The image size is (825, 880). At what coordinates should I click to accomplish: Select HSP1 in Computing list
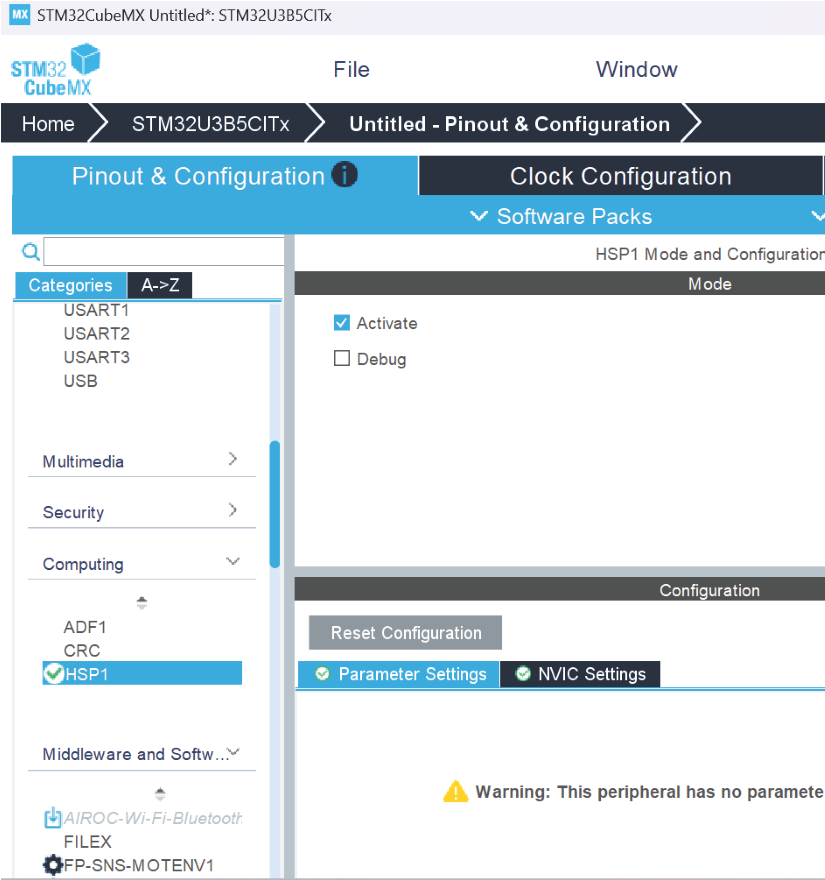142,673
